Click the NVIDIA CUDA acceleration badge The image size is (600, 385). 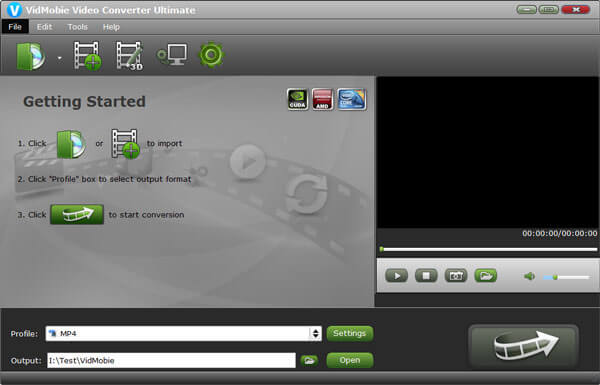(297, 100)
